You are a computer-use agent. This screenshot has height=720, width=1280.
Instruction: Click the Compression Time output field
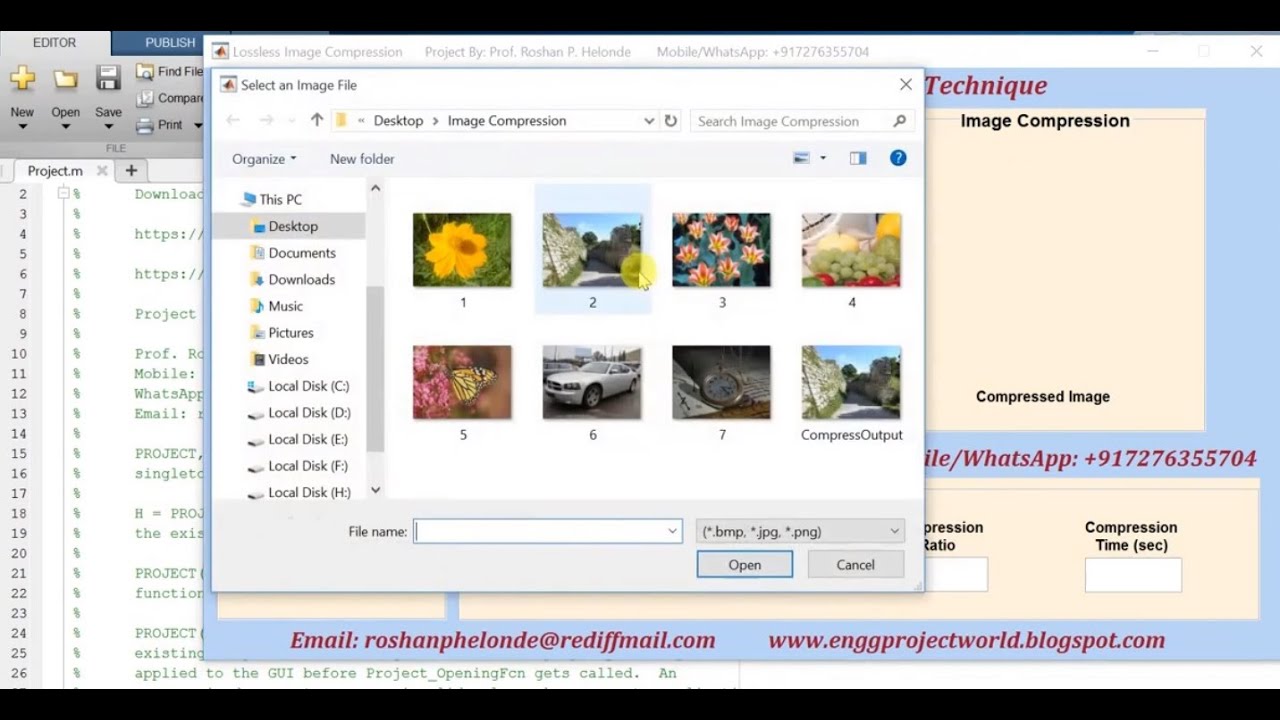1133,575
